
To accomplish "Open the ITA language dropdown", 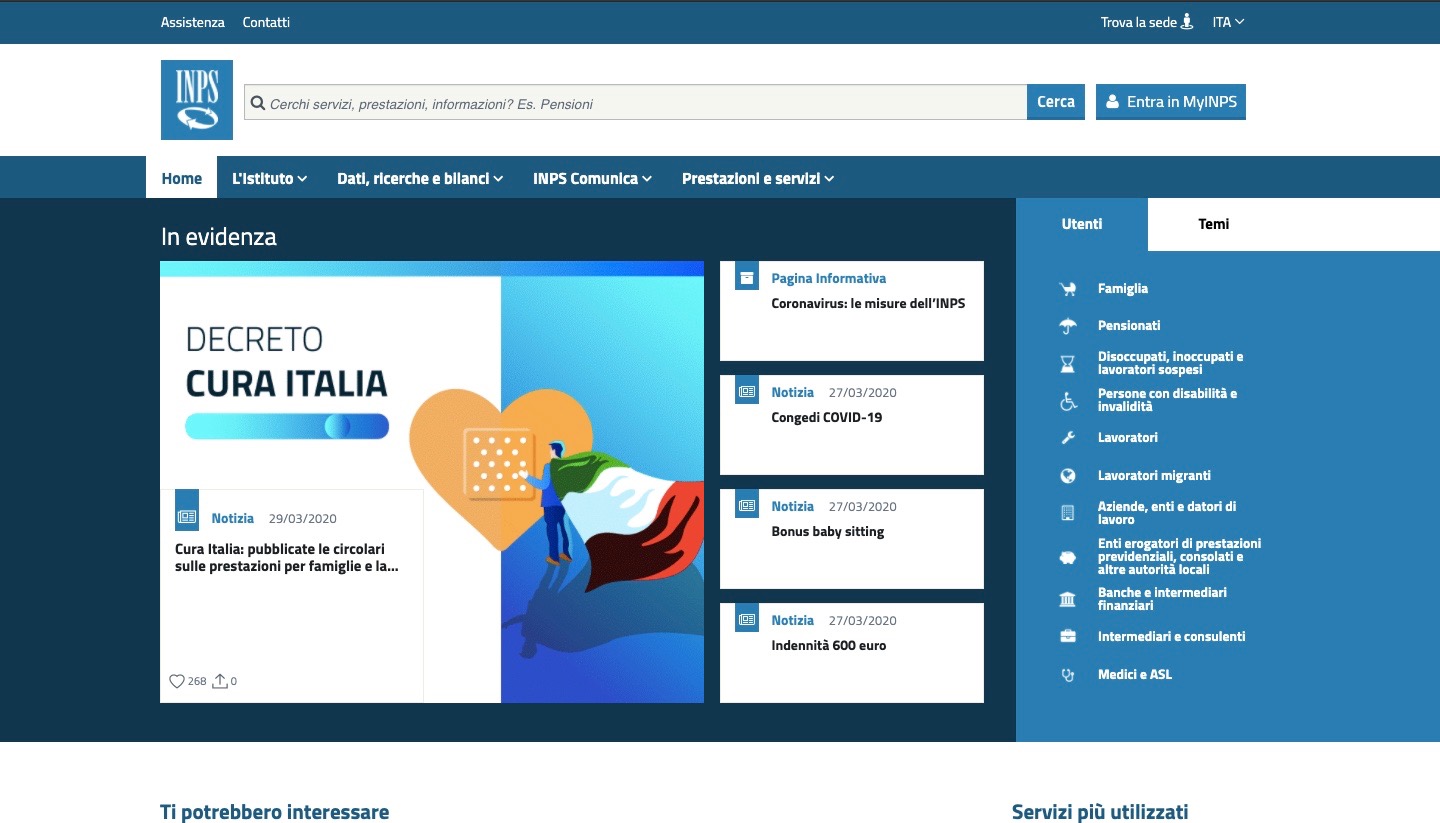I will (x=1228, y=22).
